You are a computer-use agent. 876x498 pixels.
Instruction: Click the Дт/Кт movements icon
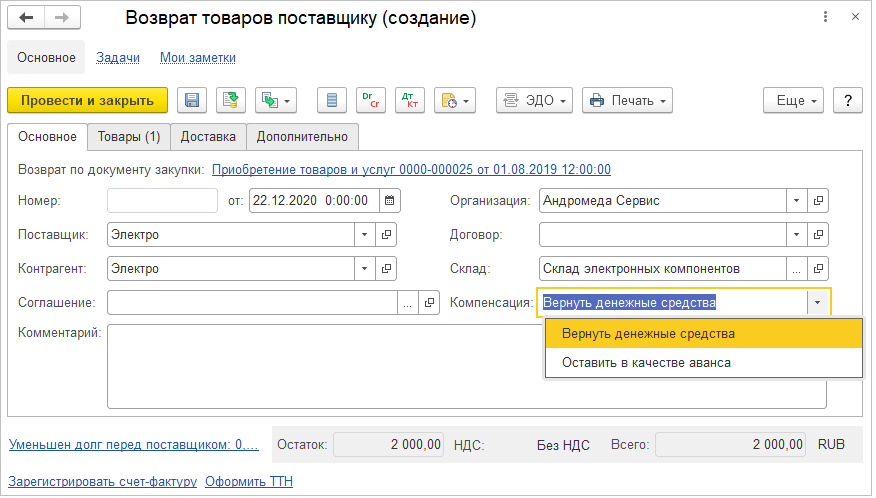click(x=410, y=100)
